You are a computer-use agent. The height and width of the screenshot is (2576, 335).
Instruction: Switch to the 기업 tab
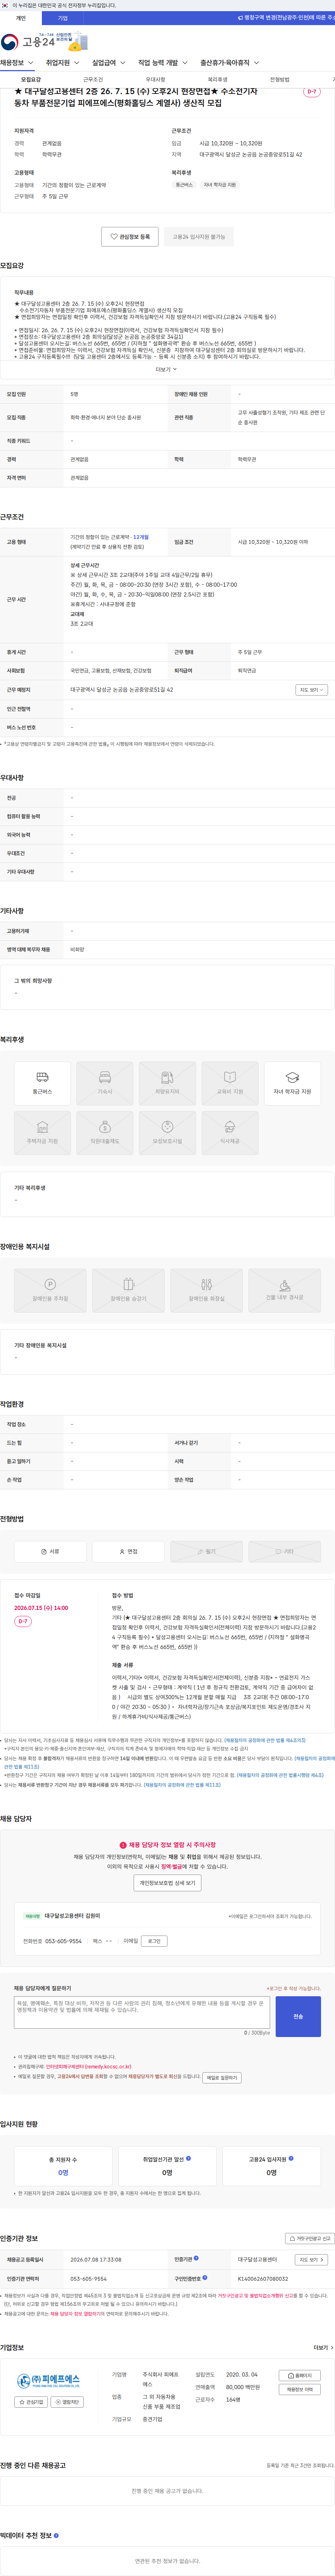(63, 18)
